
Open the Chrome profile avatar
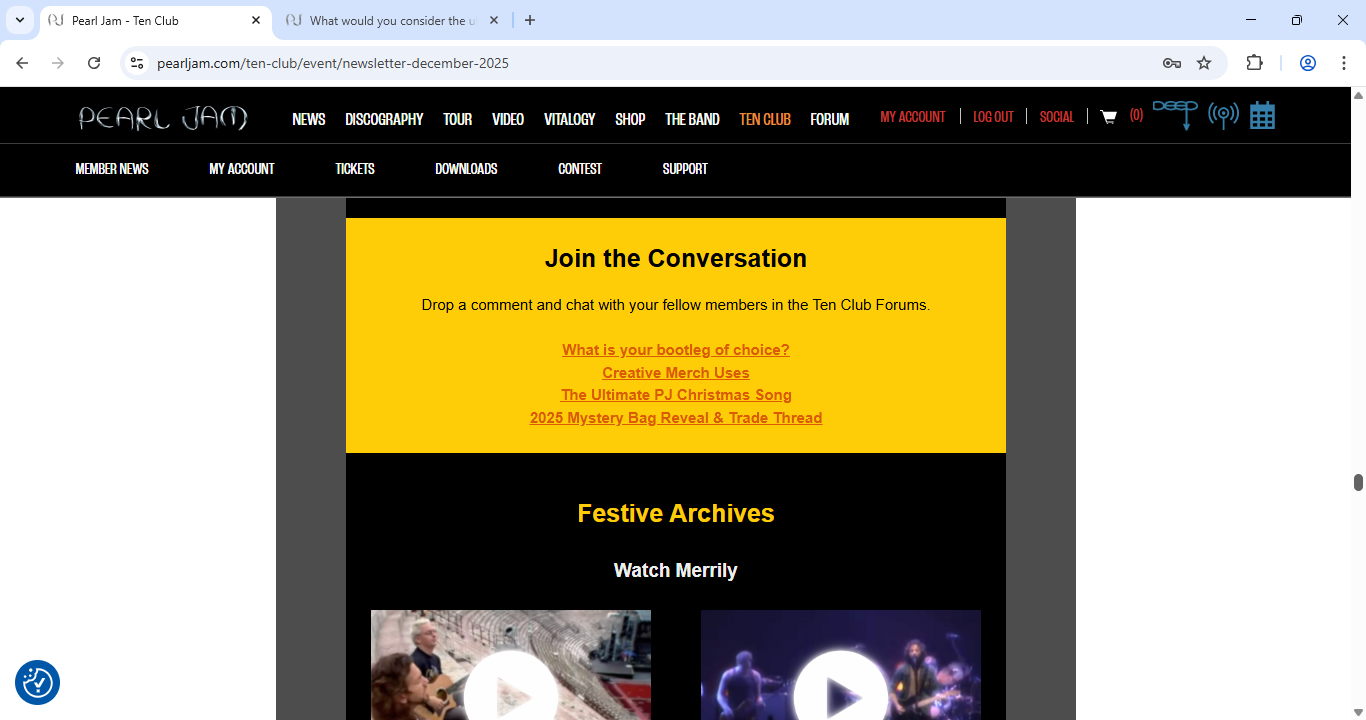(1307, 63)
